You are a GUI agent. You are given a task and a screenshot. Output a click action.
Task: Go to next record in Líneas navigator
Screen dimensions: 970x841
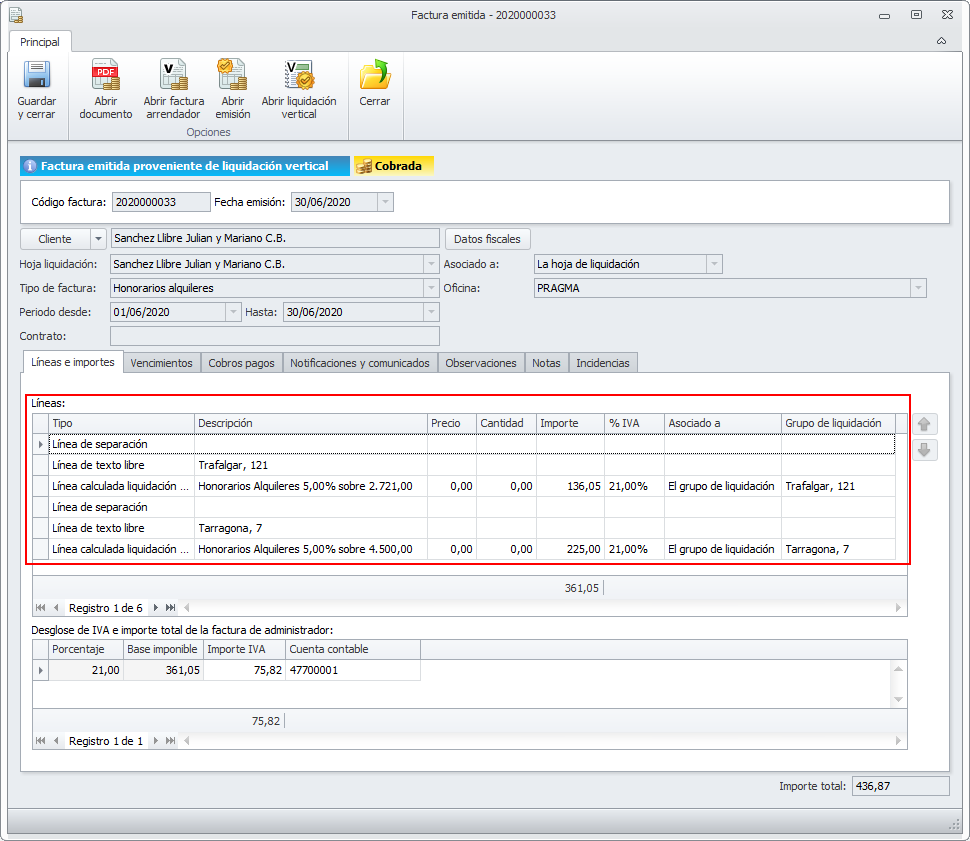click(155, 608)
